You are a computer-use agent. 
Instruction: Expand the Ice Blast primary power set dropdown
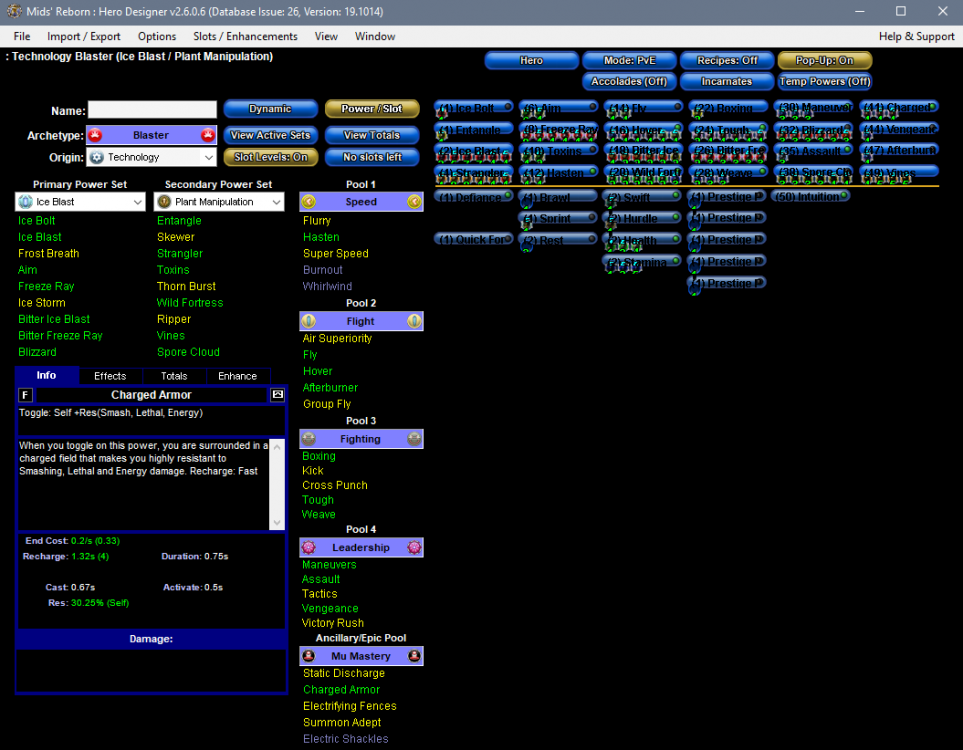81,202
